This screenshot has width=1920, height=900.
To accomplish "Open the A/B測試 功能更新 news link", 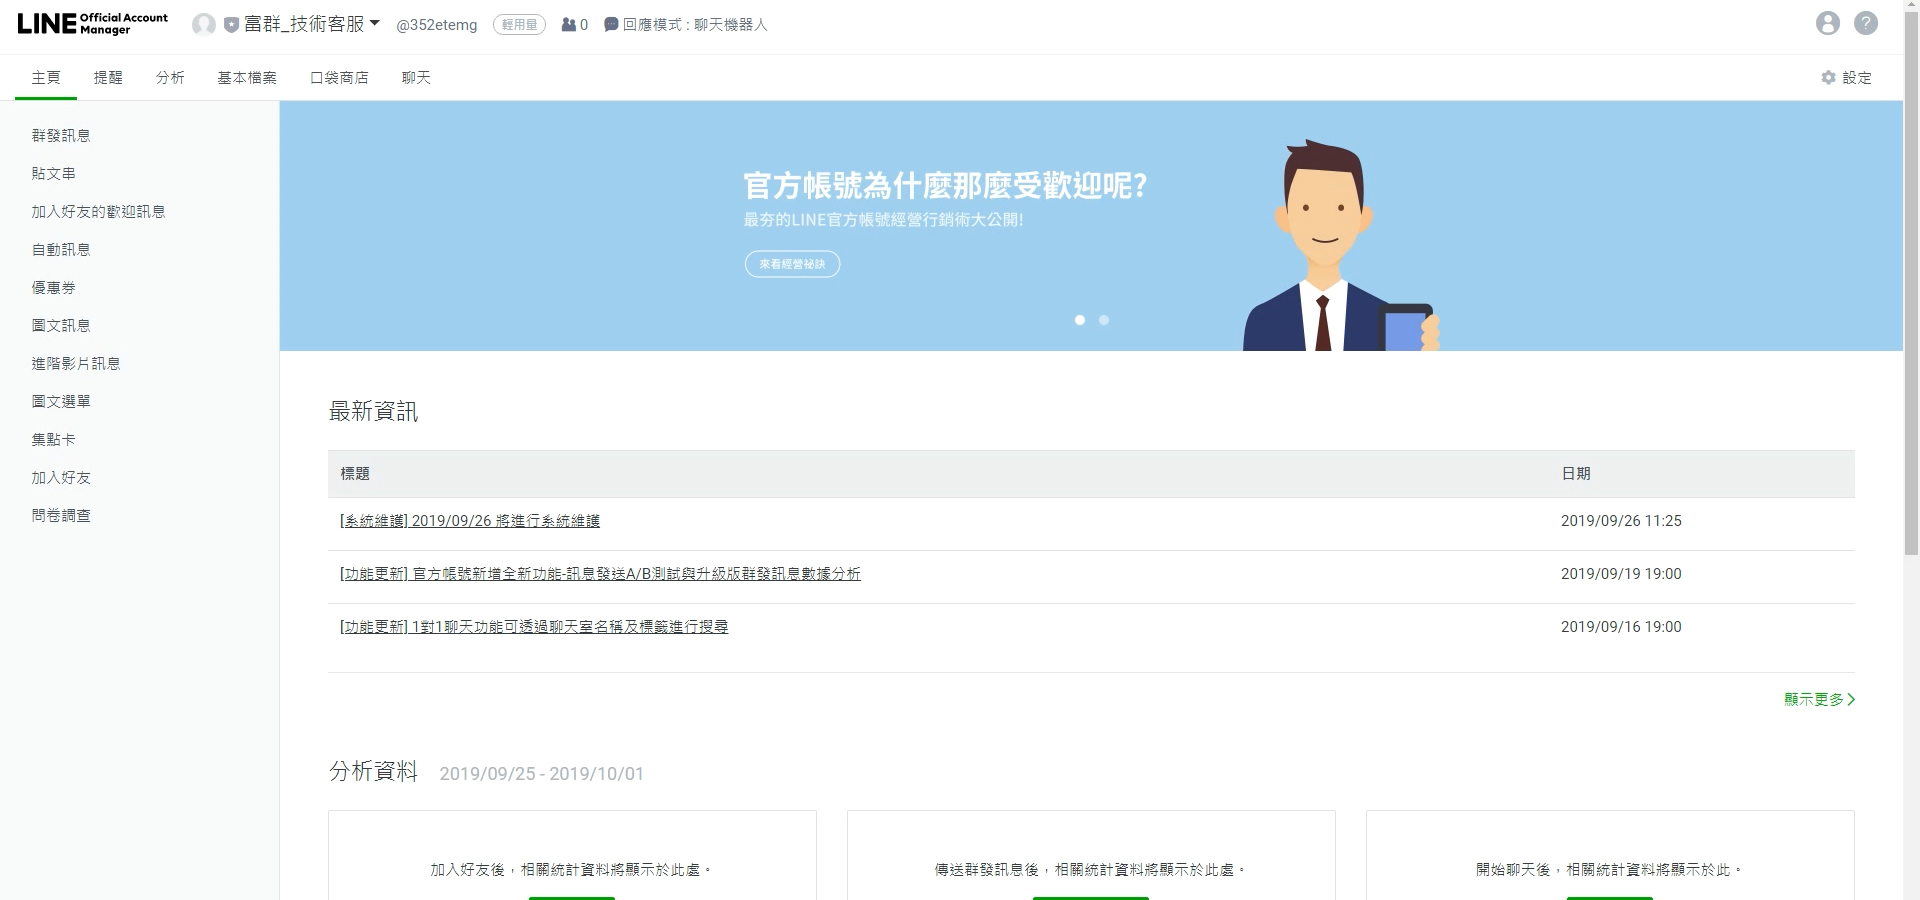I will coord(600,574).
